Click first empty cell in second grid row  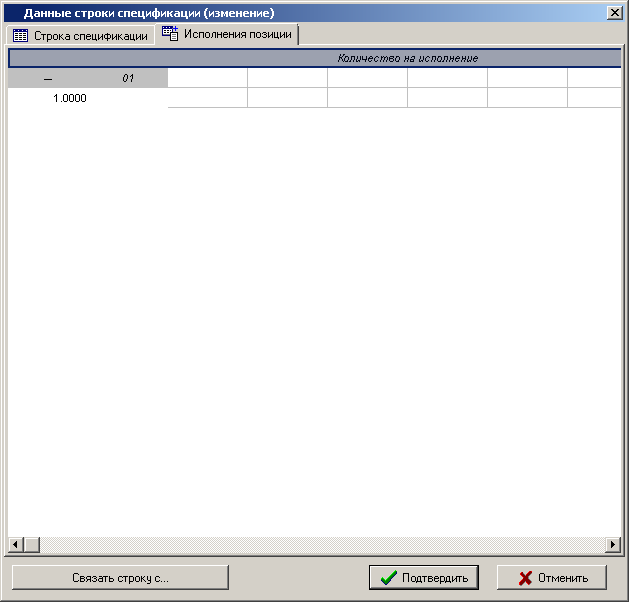pos(207,98)
